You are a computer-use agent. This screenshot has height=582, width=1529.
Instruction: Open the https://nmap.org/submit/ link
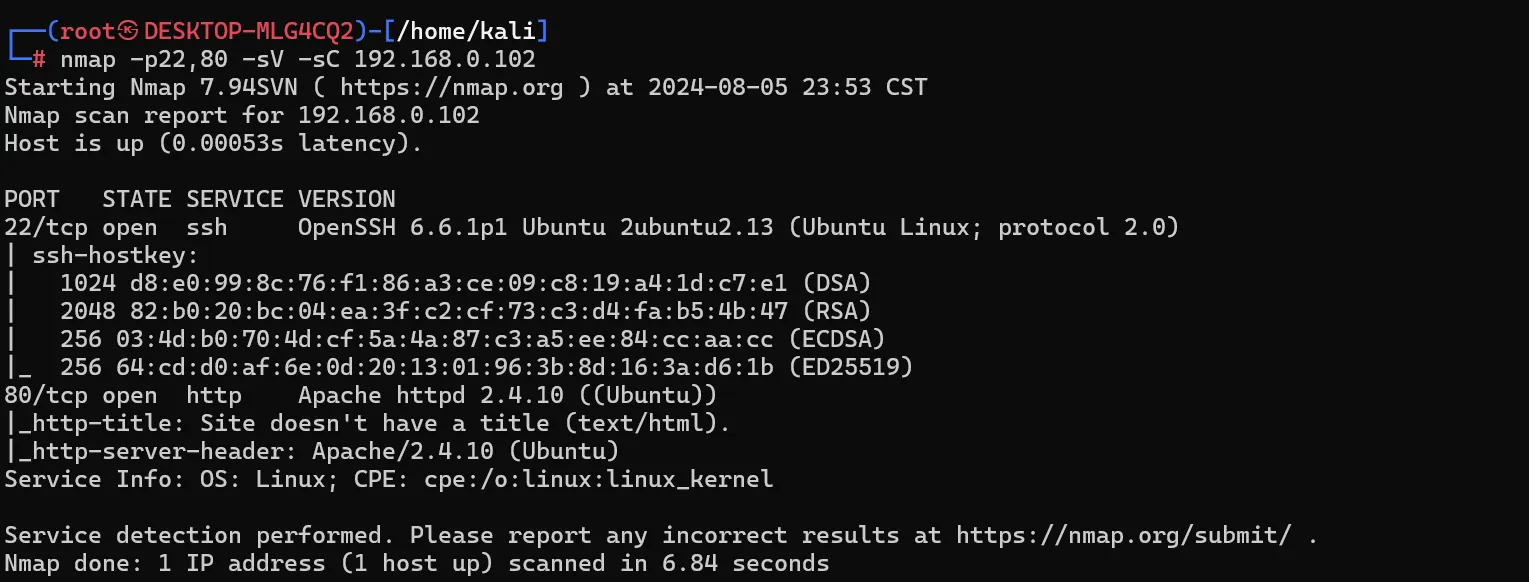point(1123,535)
